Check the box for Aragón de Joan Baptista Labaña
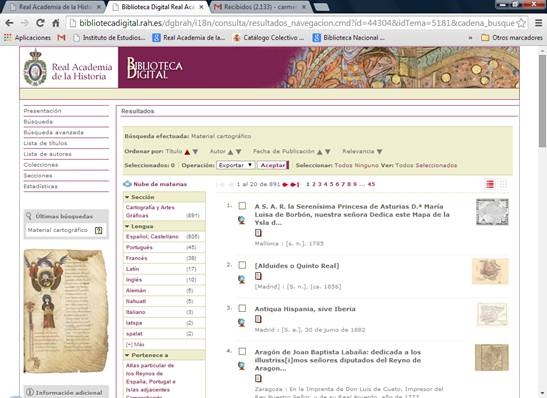 pyautogui.click(x=242, y=351)
